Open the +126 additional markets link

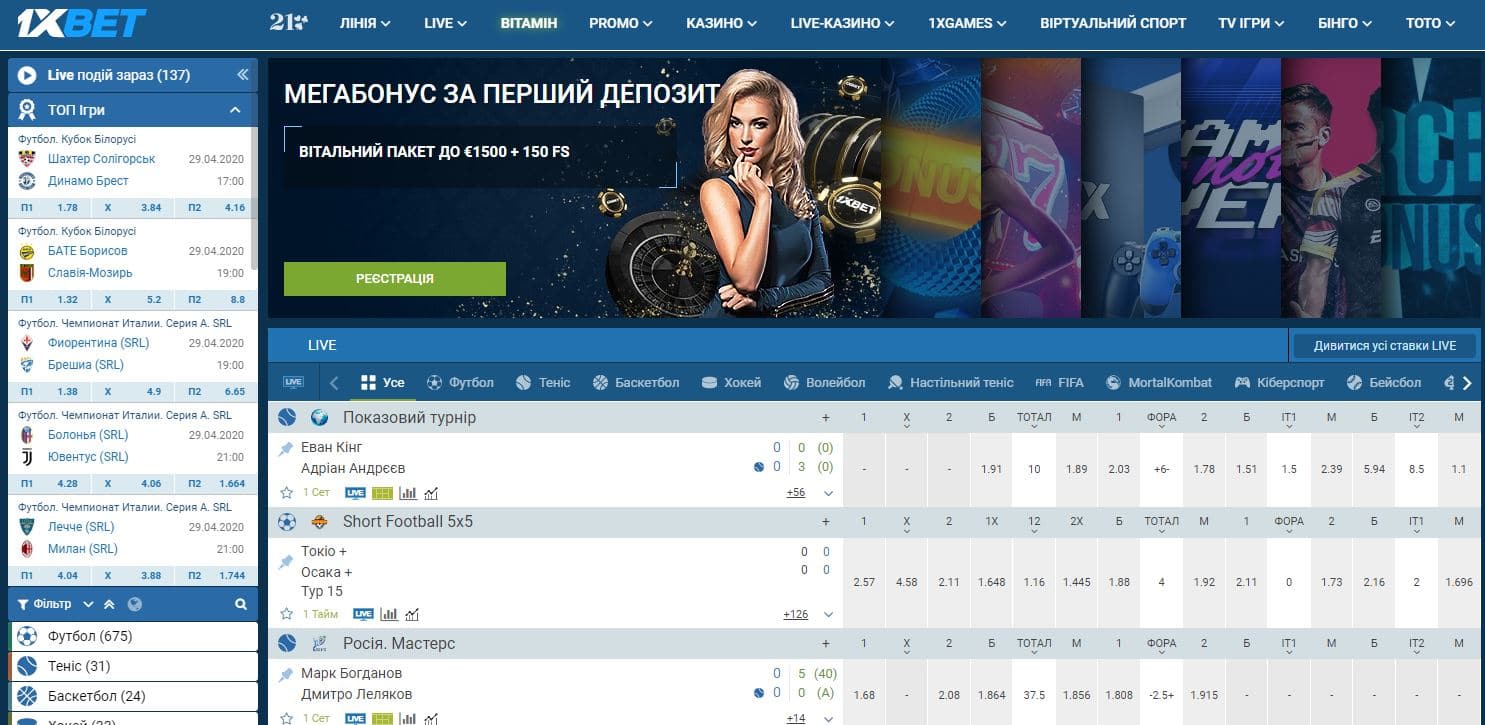pos(796,614)
